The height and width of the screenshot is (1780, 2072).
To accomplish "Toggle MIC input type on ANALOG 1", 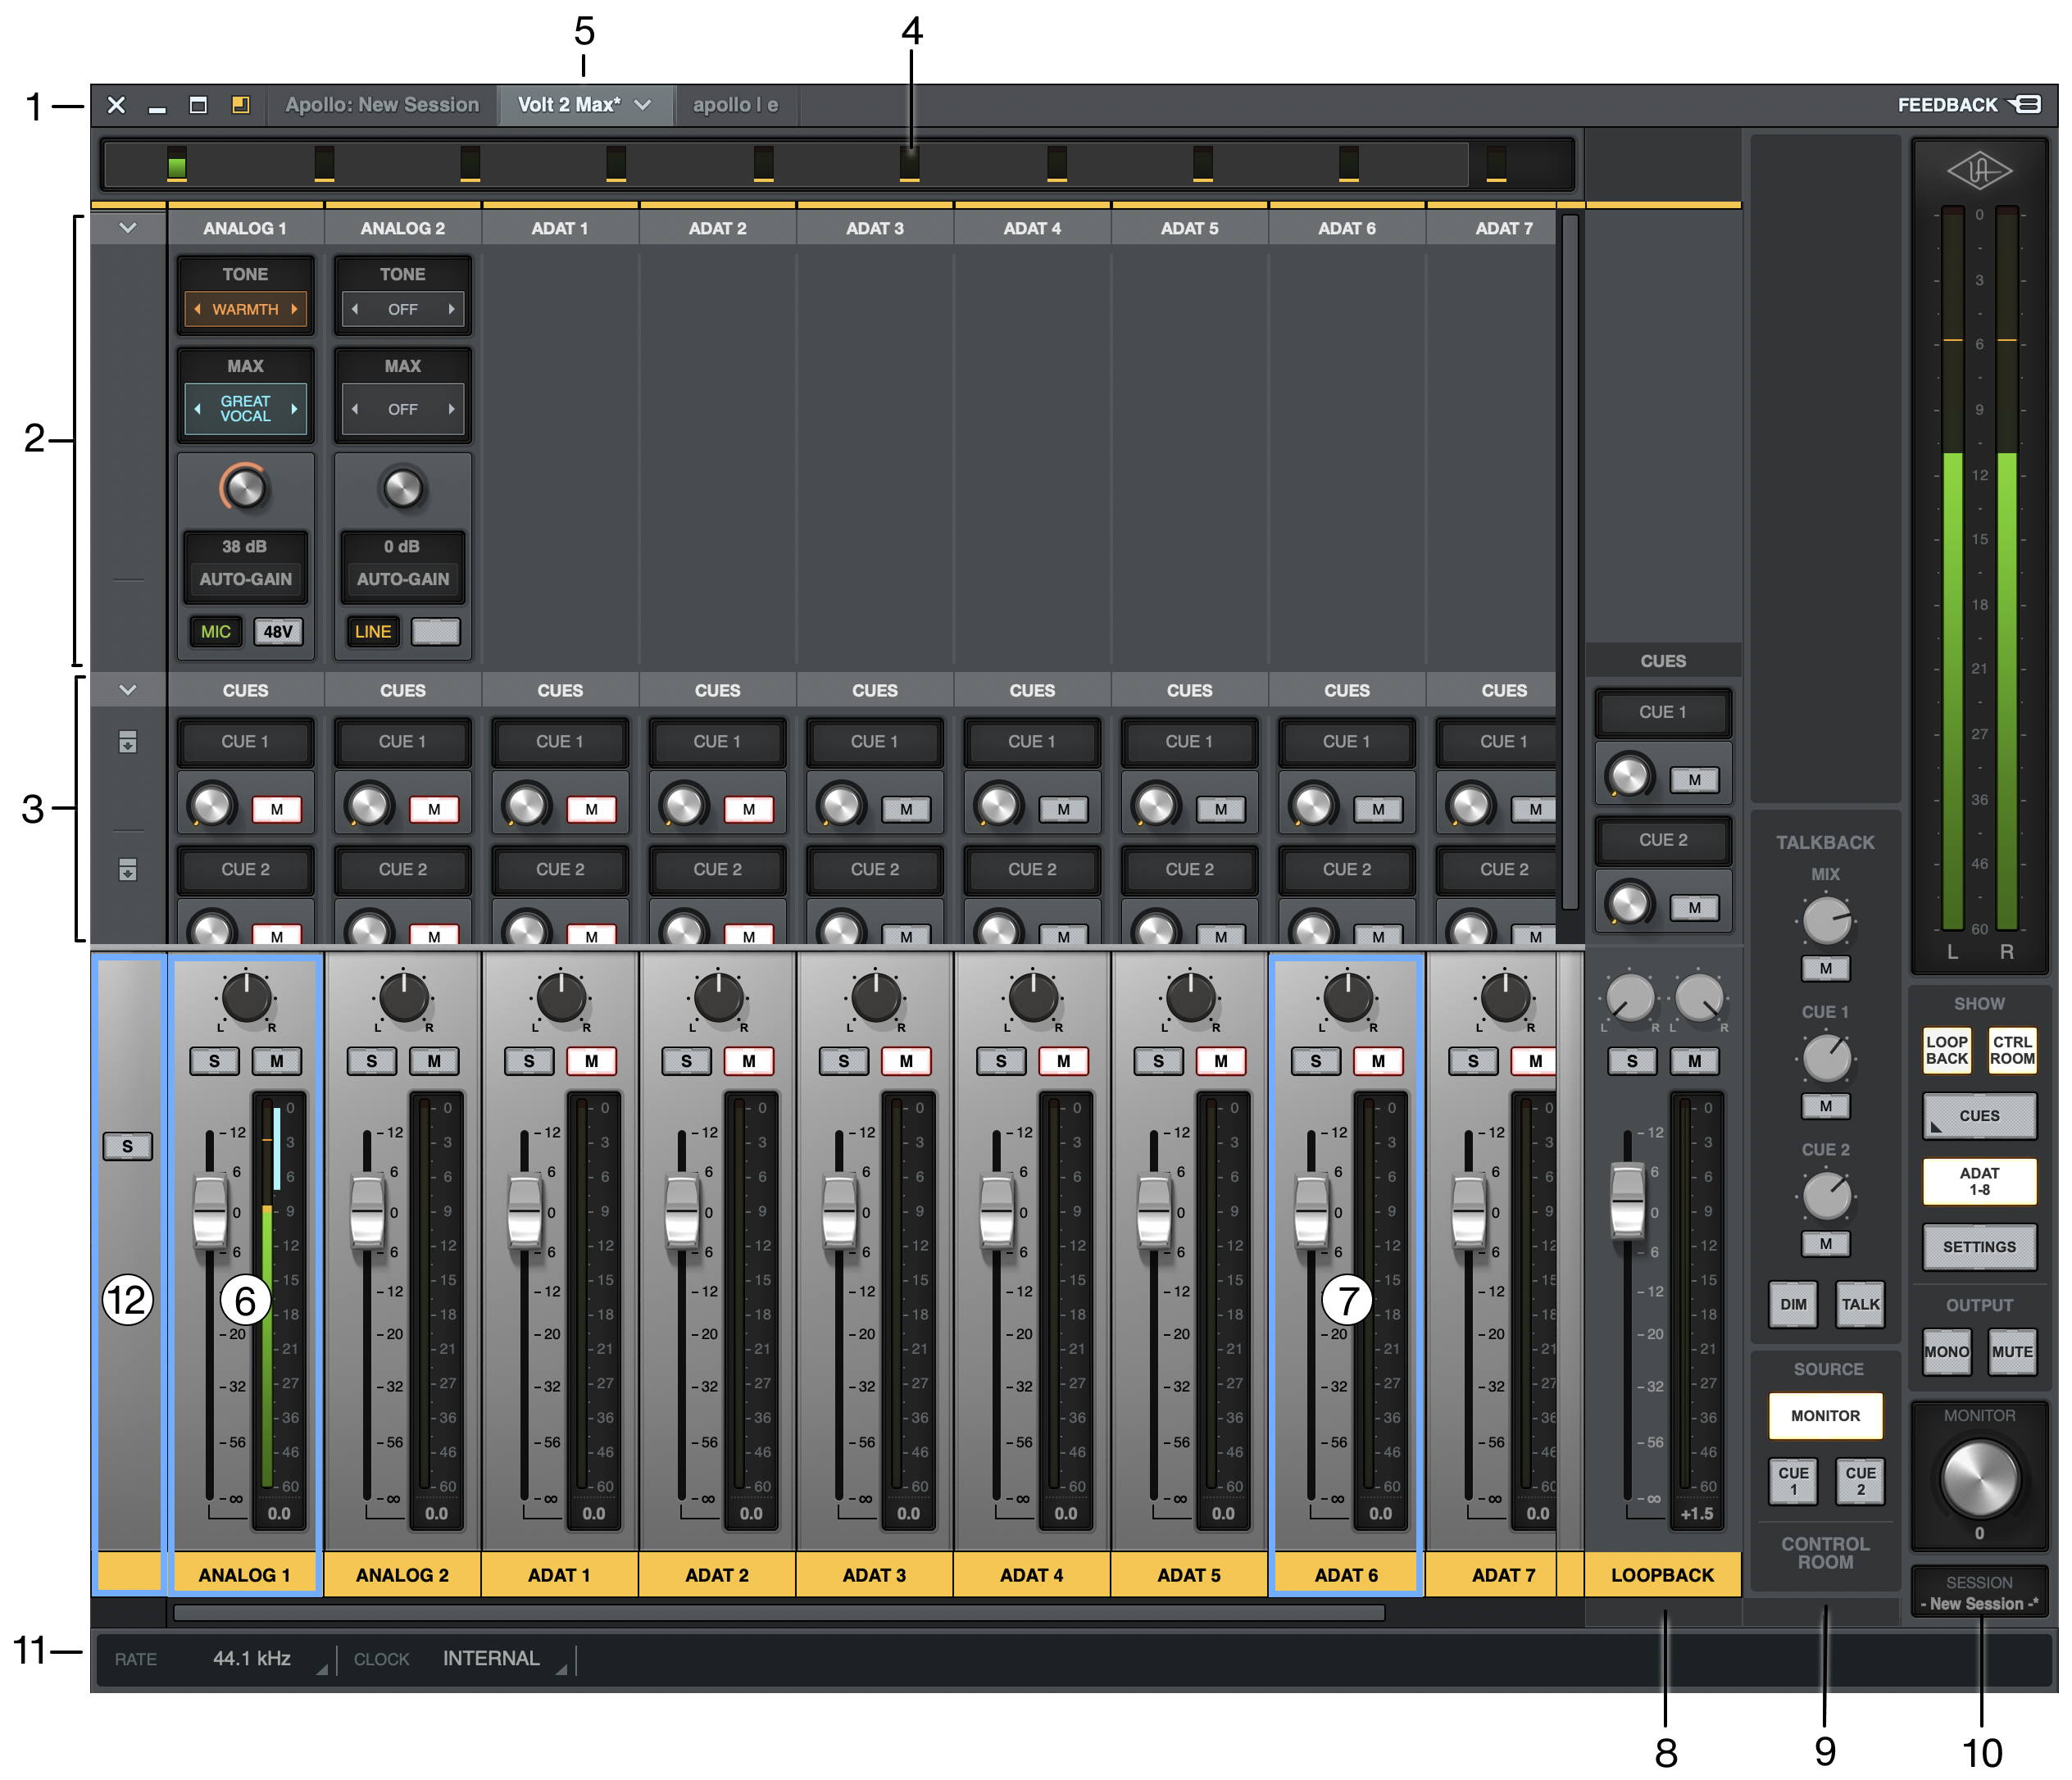I will click(x=216, y=632).
